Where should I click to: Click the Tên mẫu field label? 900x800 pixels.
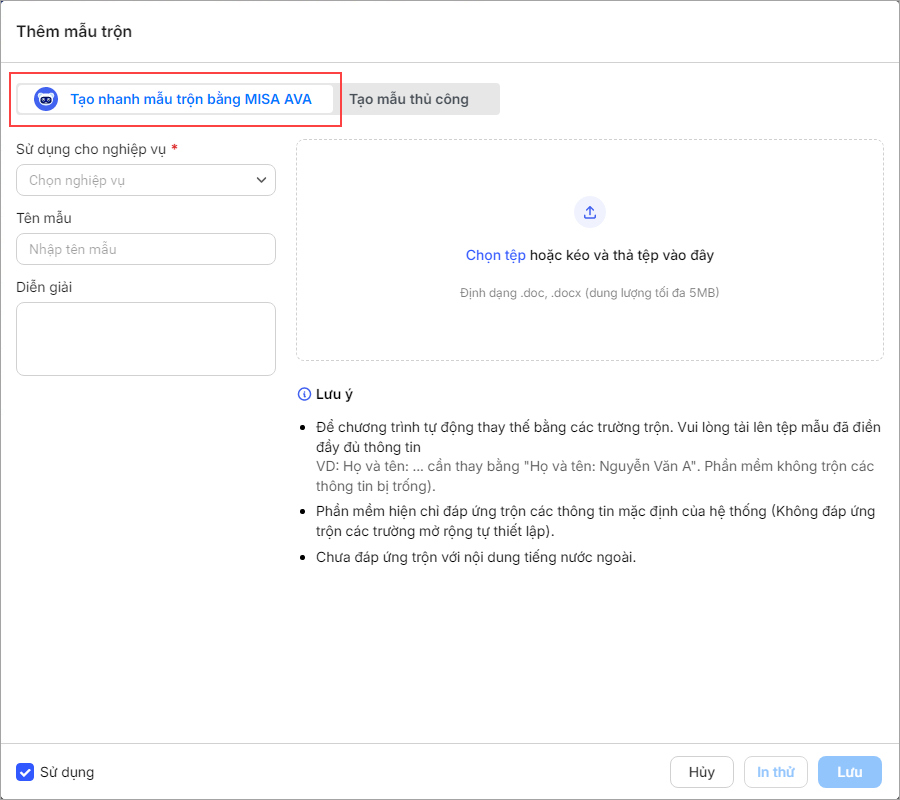[x=44, y=218]
